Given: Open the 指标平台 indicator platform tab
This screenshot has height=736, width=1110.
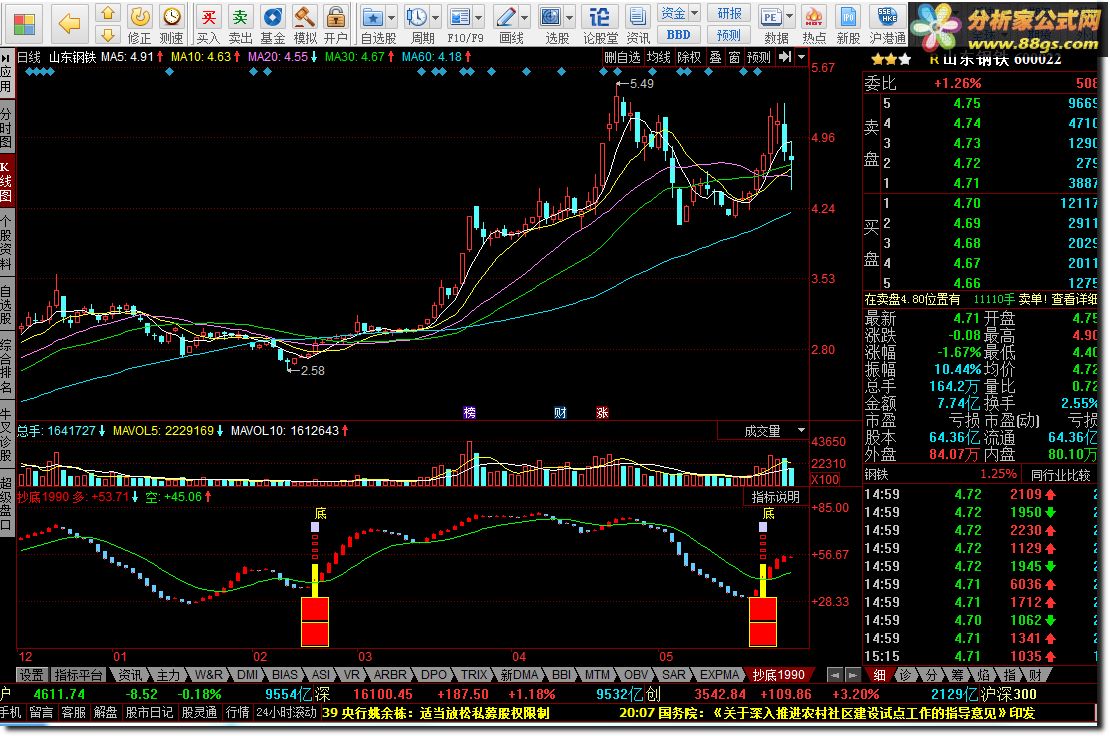Looking at the screenshot, I should pos(79,675).
